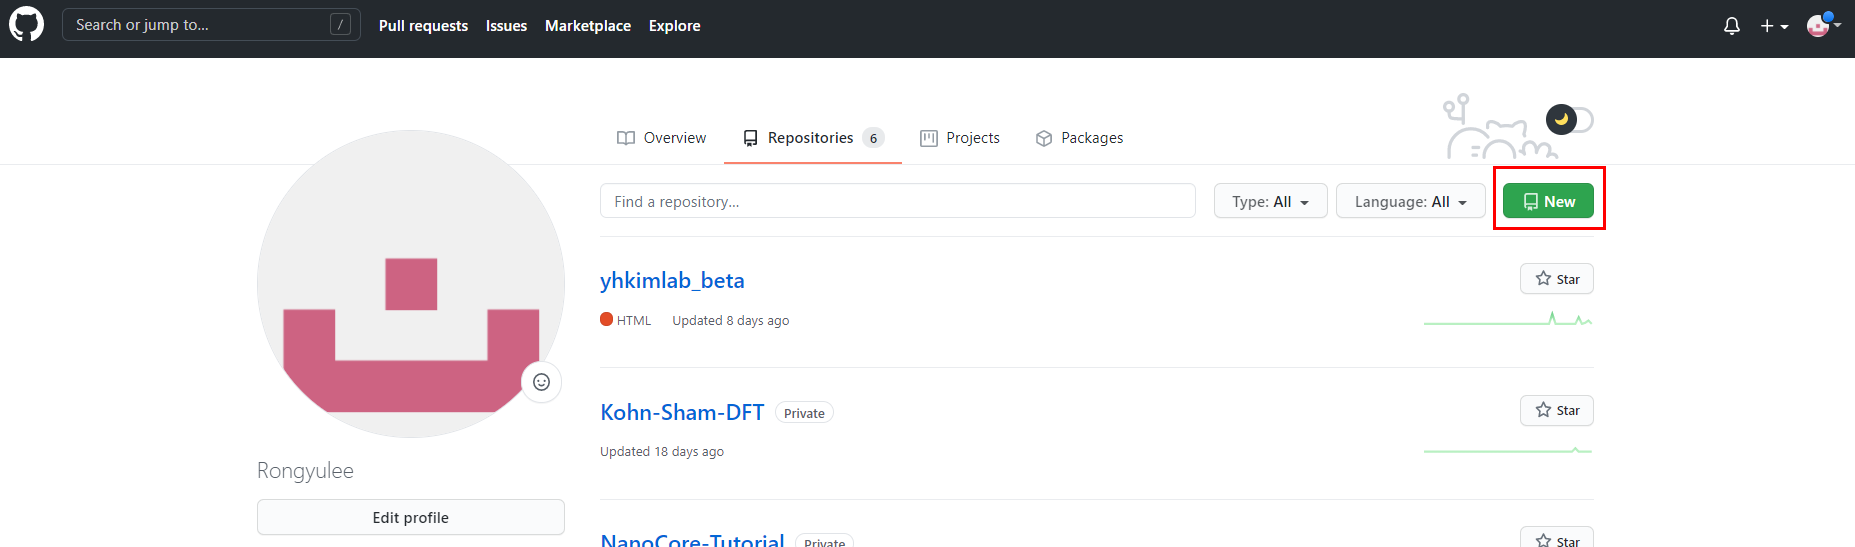Expand the Language: All filter
Viewport: 1855px width, 547px height.
coord(1410,201)
